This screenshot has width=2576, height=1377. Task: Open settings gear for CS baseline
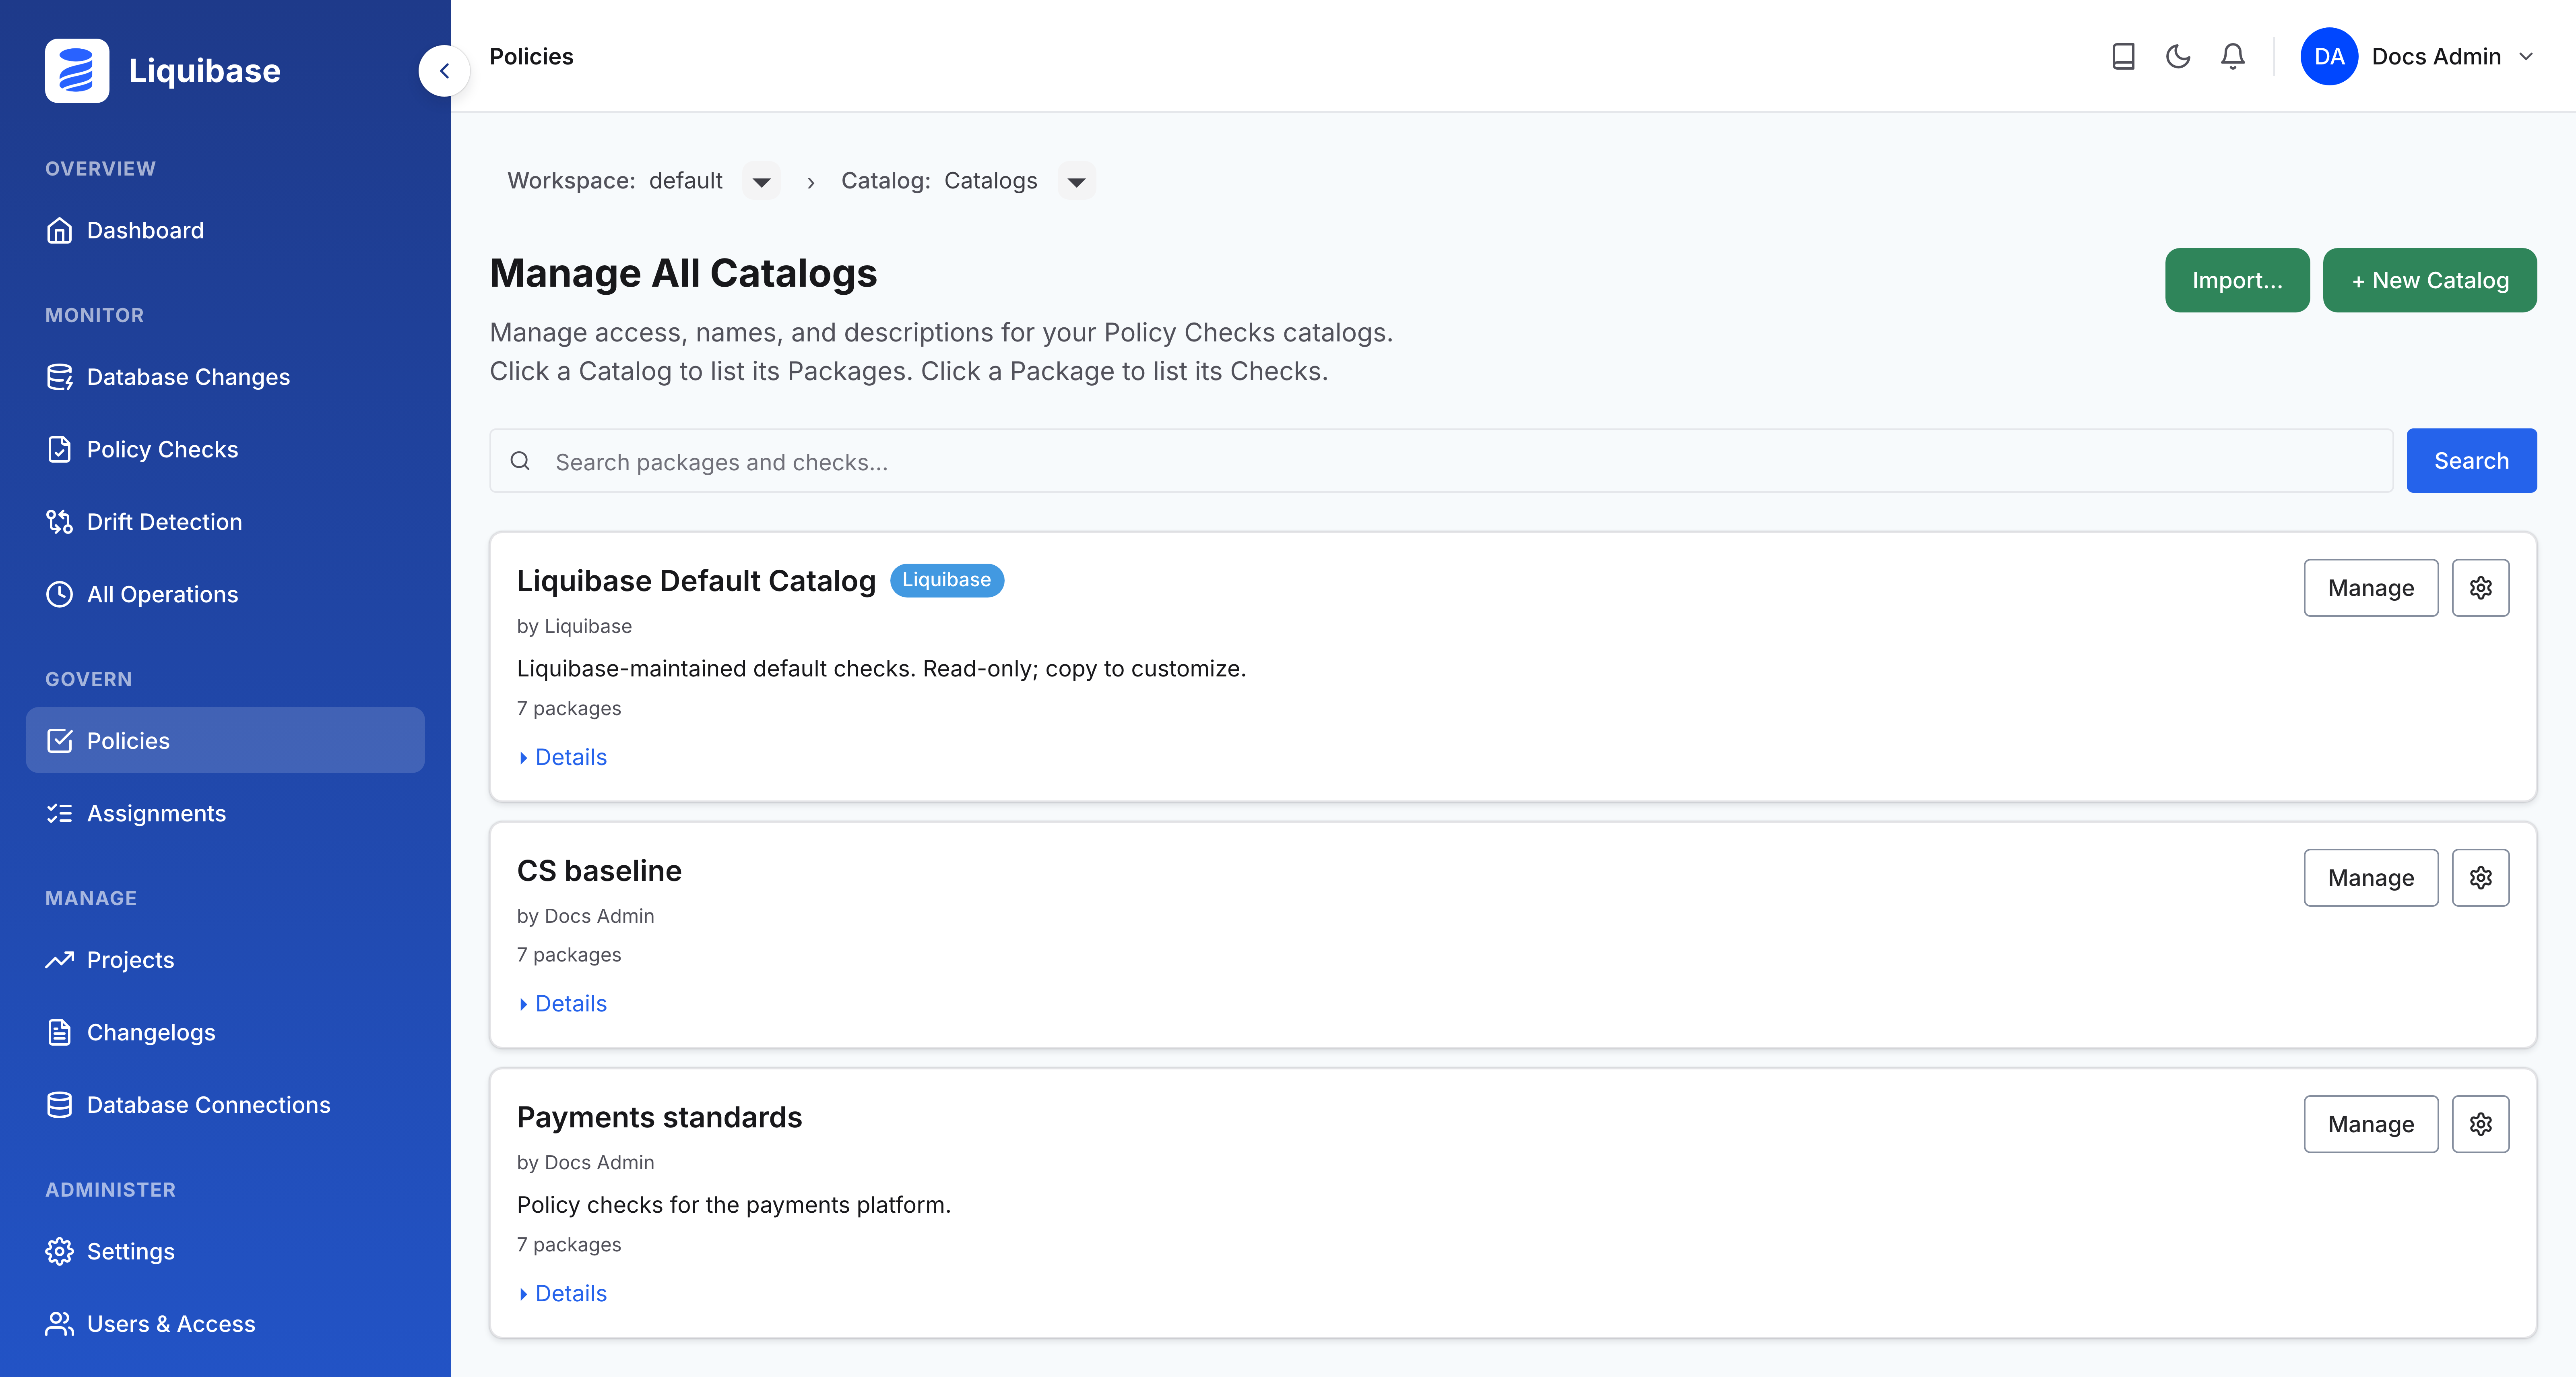[x=2480, y=878]
